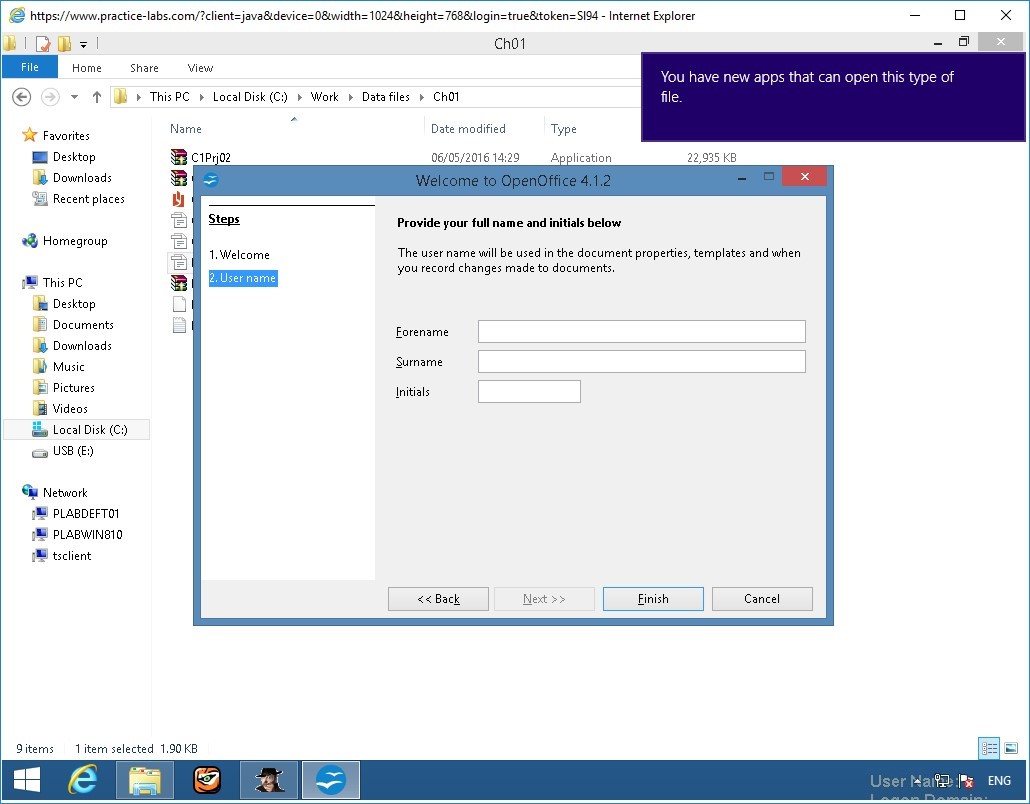Select PLABWIN810 network computer
The width and height of the screenshot is (1030, 804).
(87, 535)
